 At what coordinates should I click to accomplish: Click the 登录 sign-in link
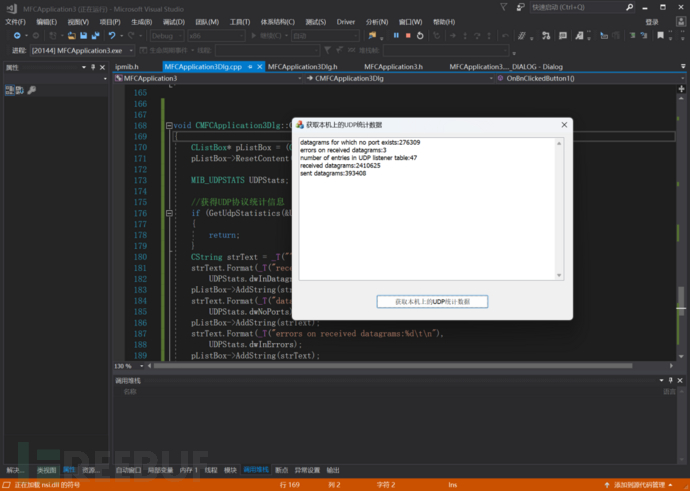651,21
